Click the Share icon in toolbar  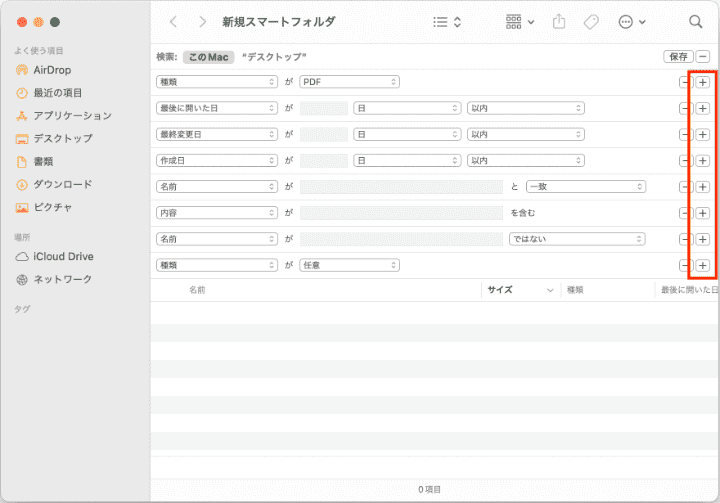coord(559,21)
